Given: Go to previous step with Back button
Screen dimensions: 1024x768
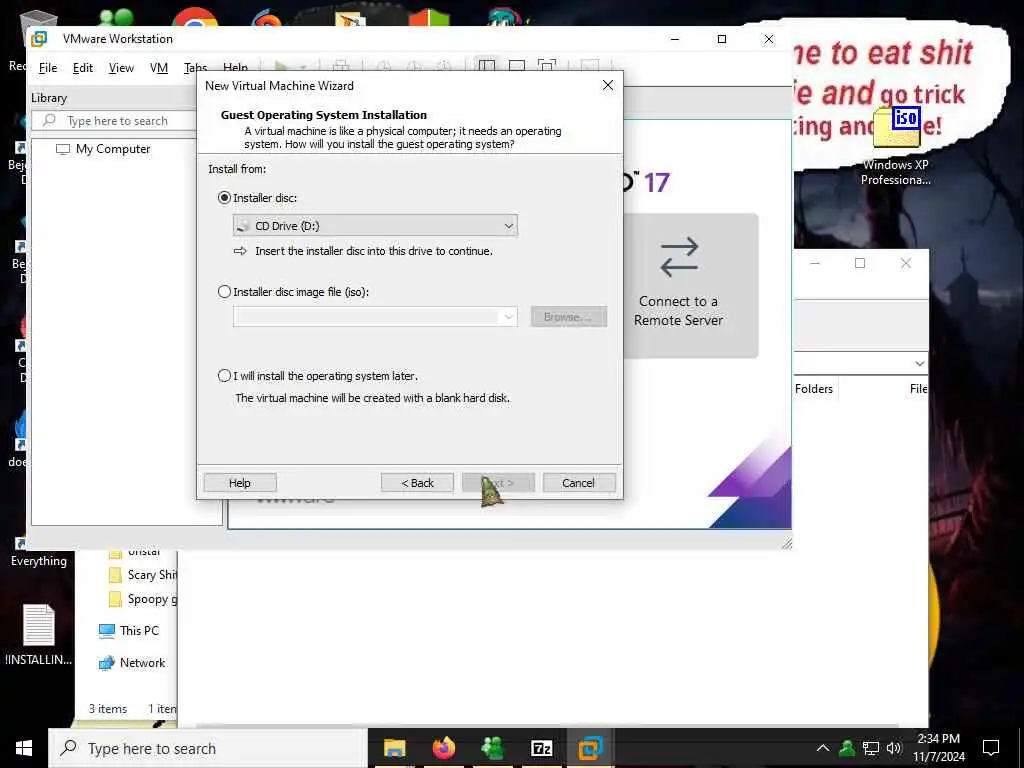Looking at the screenshot, I should tap(417, 483).
